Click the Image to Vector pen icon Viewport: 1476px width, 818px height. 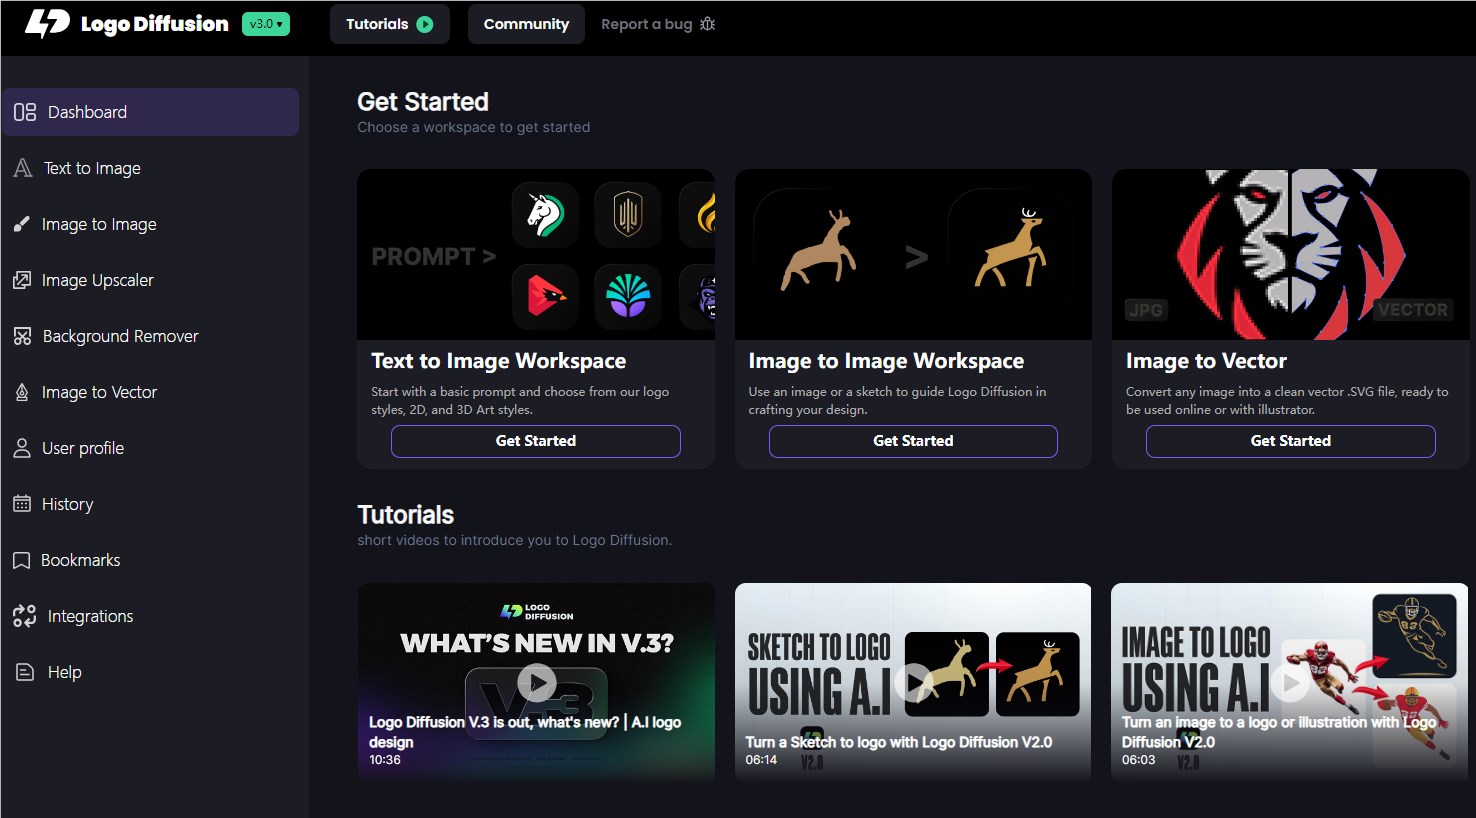point(22,392)
